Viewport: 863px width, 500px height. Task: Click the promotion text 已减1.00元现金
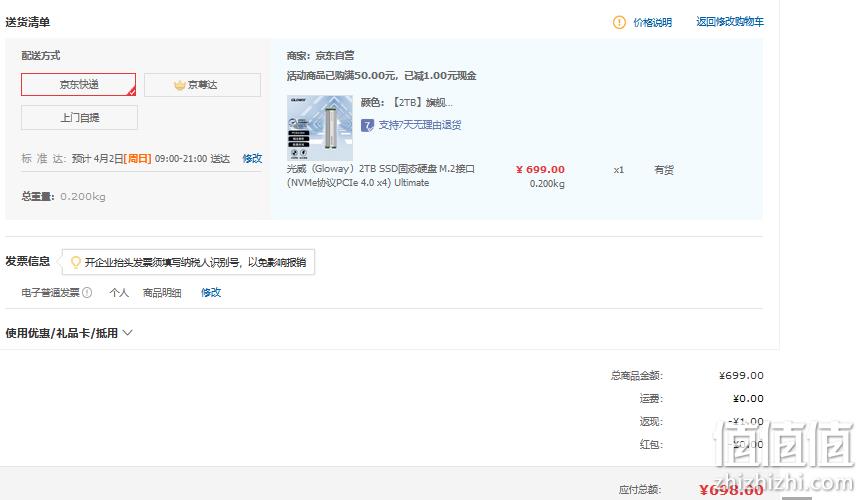pos(440,75)
